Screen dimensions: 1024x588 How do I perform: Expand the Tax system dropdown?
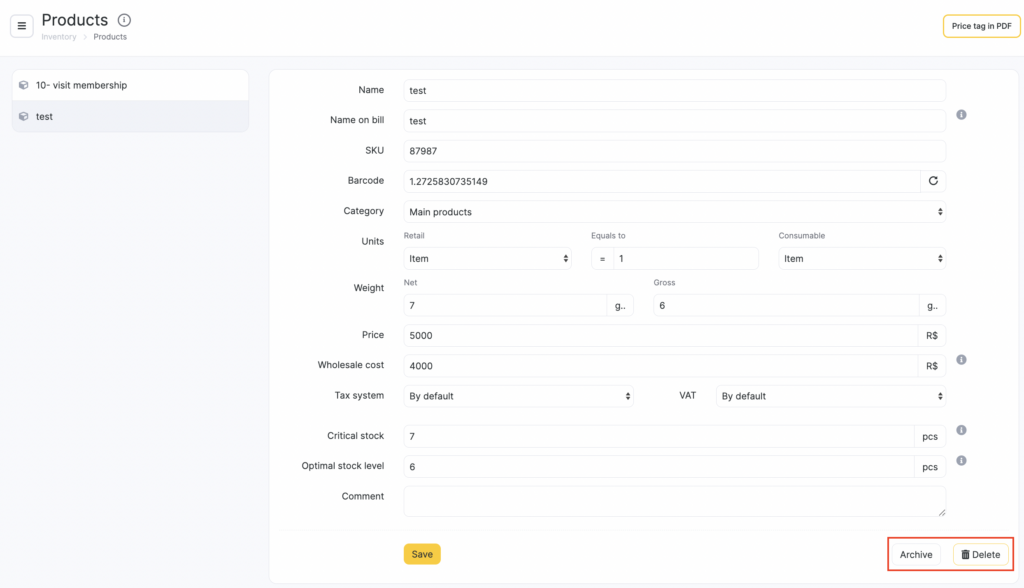(x=518, y=396)
